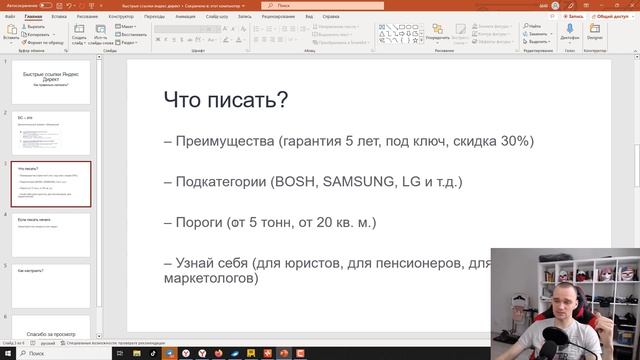640x360 pixels.
Task: Click the slide panel scrollbar down arrow
Action: click(x=99, y=336)
